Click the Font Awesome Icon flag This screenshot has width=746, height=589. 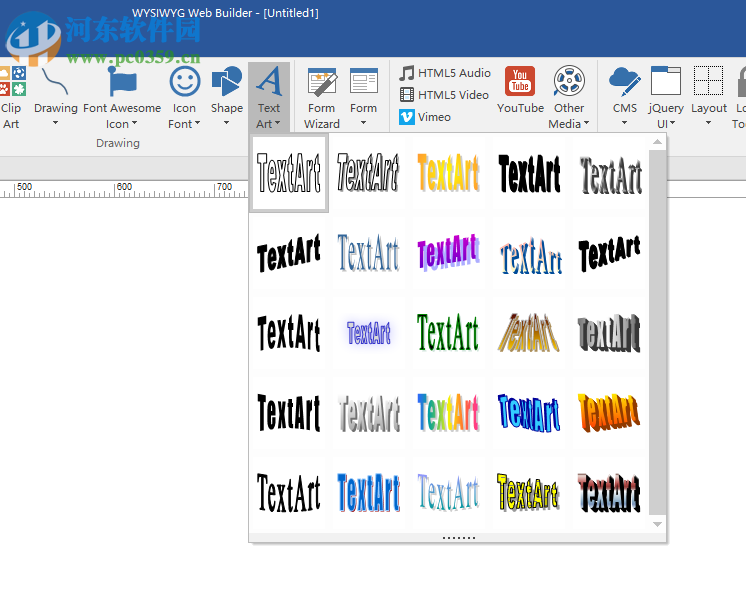point(122,82)
